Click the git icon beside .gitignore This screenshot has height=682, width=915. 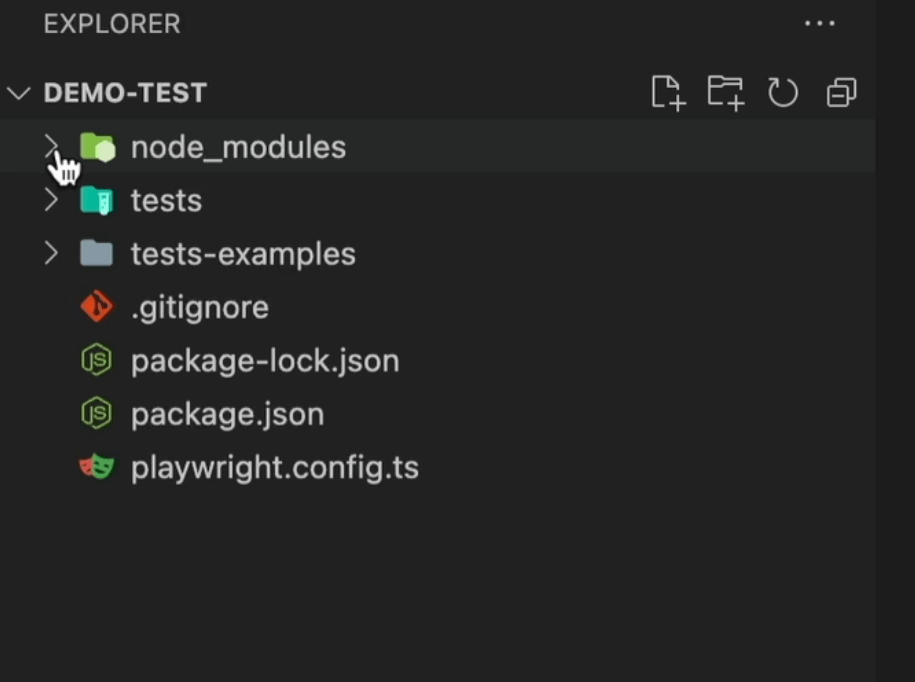(97, 307)
